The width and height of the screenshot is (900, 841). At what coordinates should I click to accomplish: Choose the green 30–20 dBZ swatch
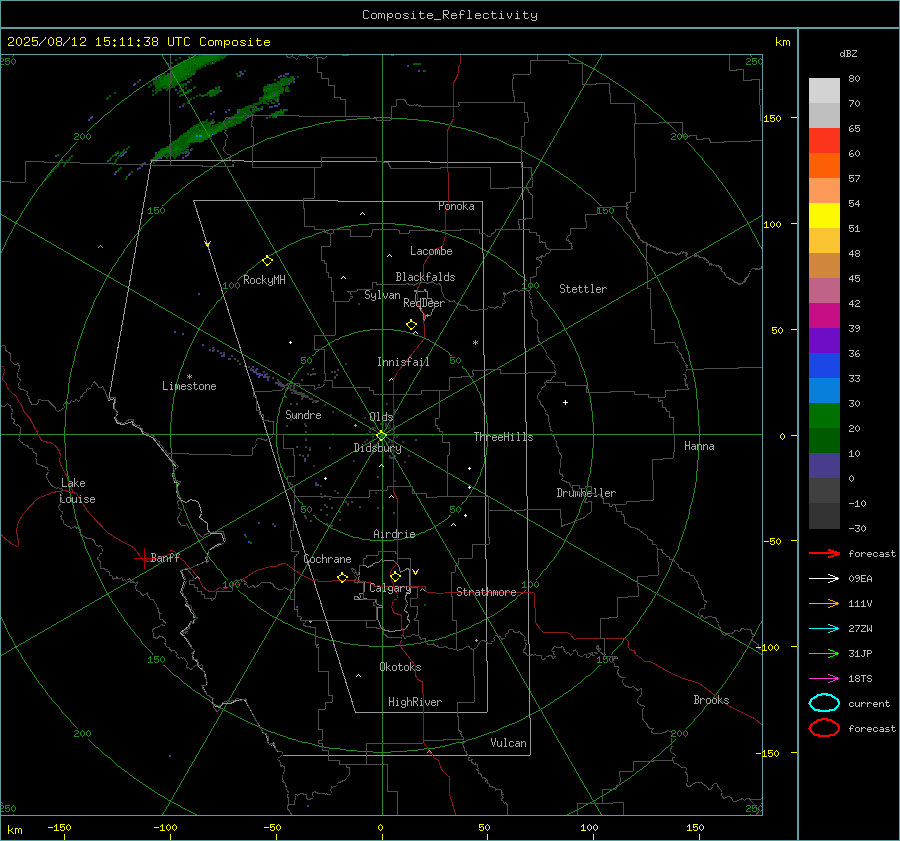[824, 416]
